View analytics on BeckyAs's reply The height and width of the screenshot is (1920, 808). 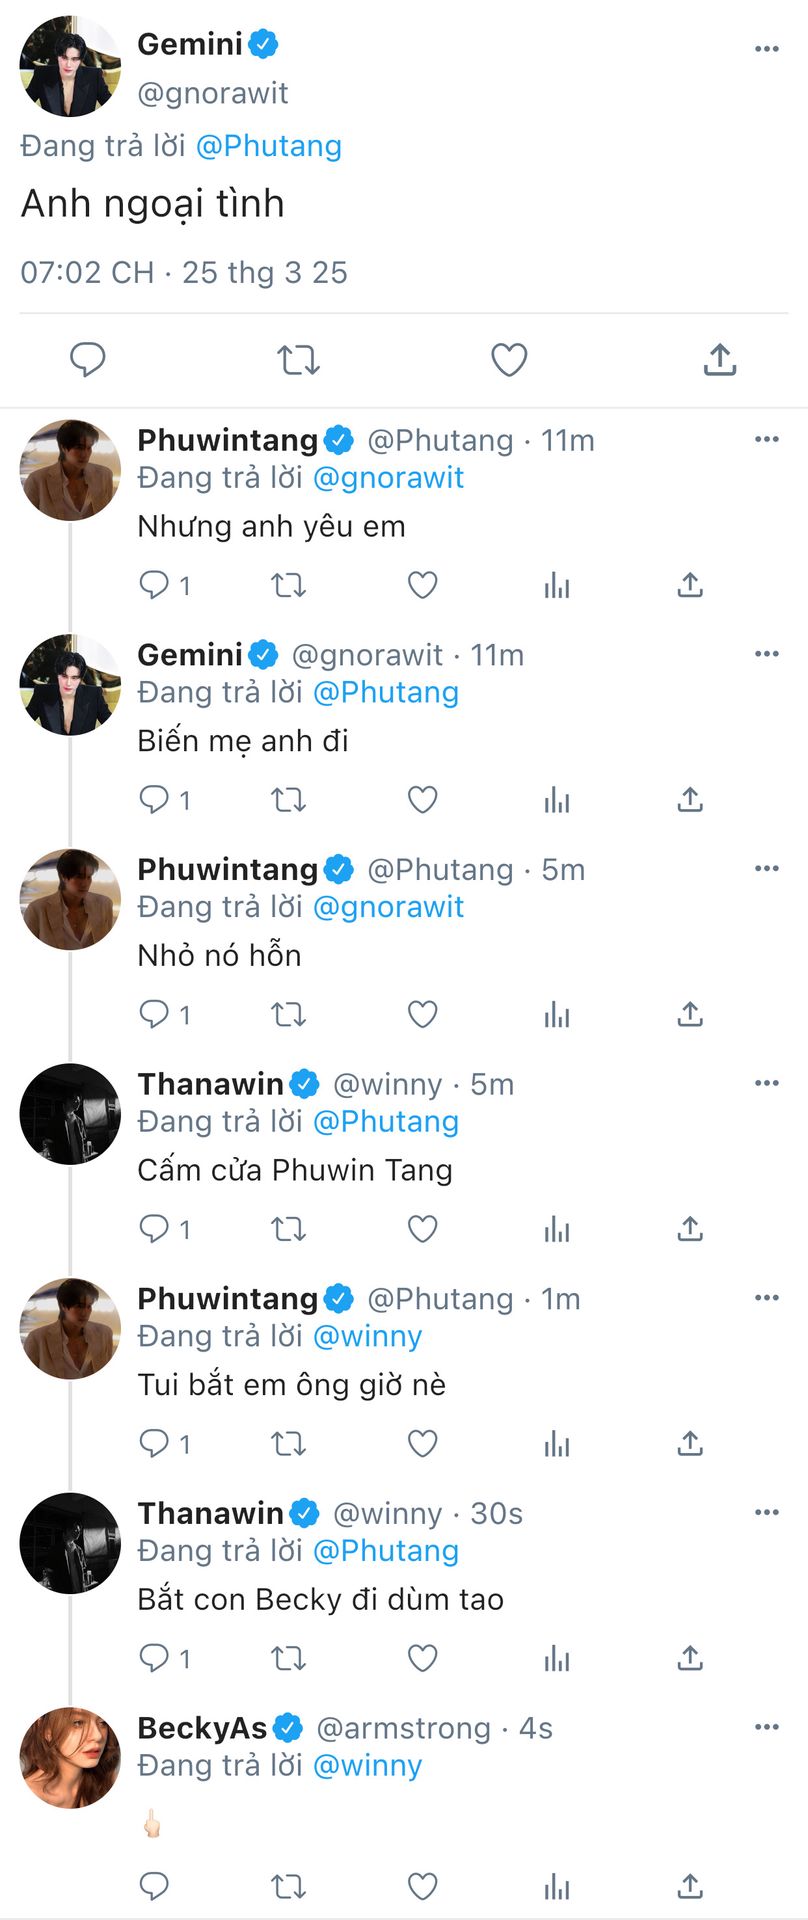pos(557,1887)
